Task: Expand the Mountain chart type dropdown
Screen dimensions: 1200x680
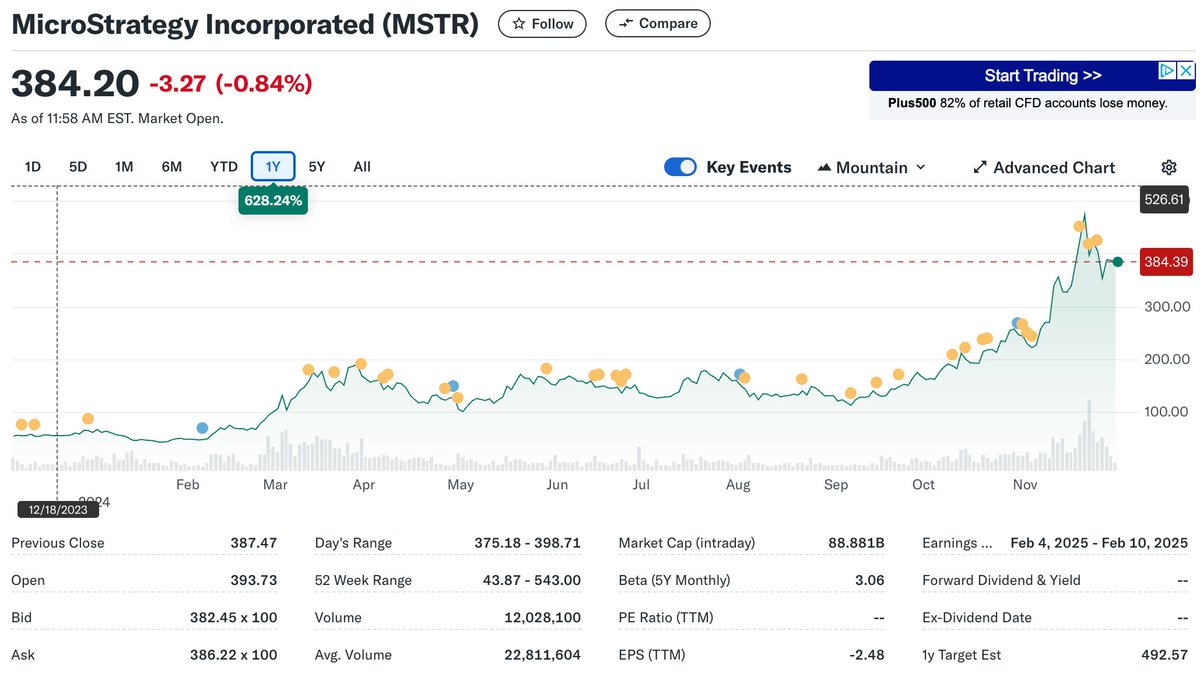Action: tap(872, 167)
